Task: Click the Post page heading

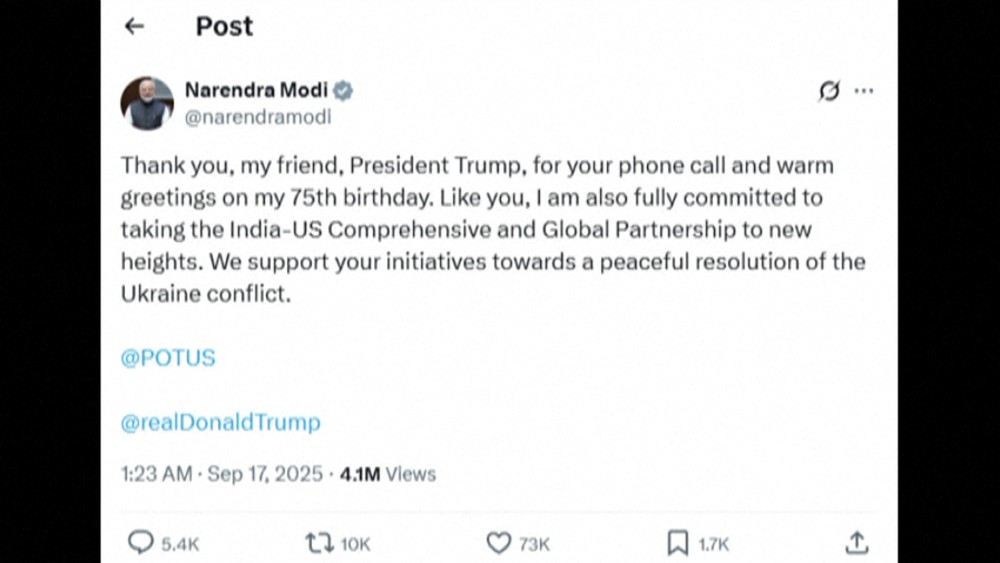Action: click(x=224, y=27)
